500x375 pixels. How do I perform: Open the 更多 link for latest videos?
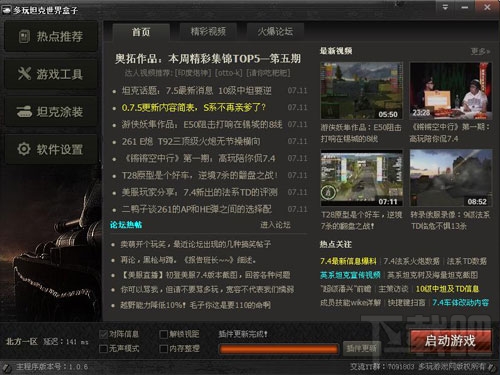point(480,51)
